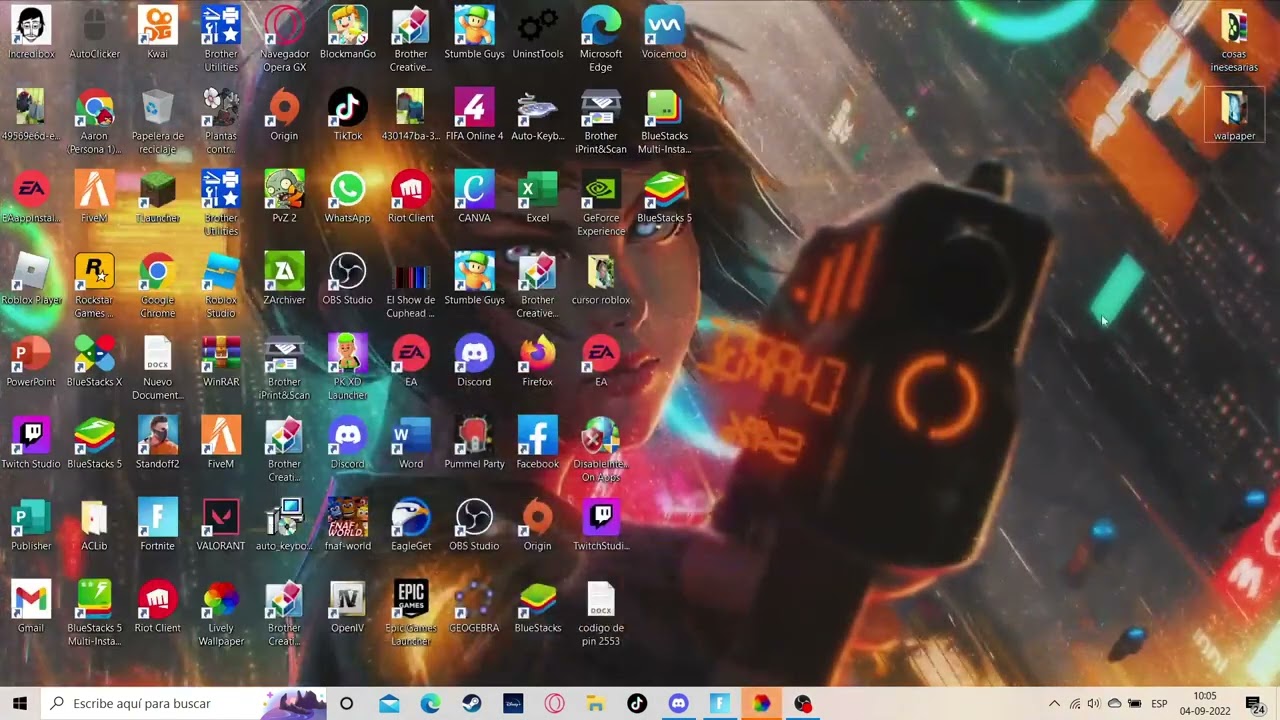1280x720 pixels.
Task: Select the Firefox desktop icon
Action: (537, 361)
